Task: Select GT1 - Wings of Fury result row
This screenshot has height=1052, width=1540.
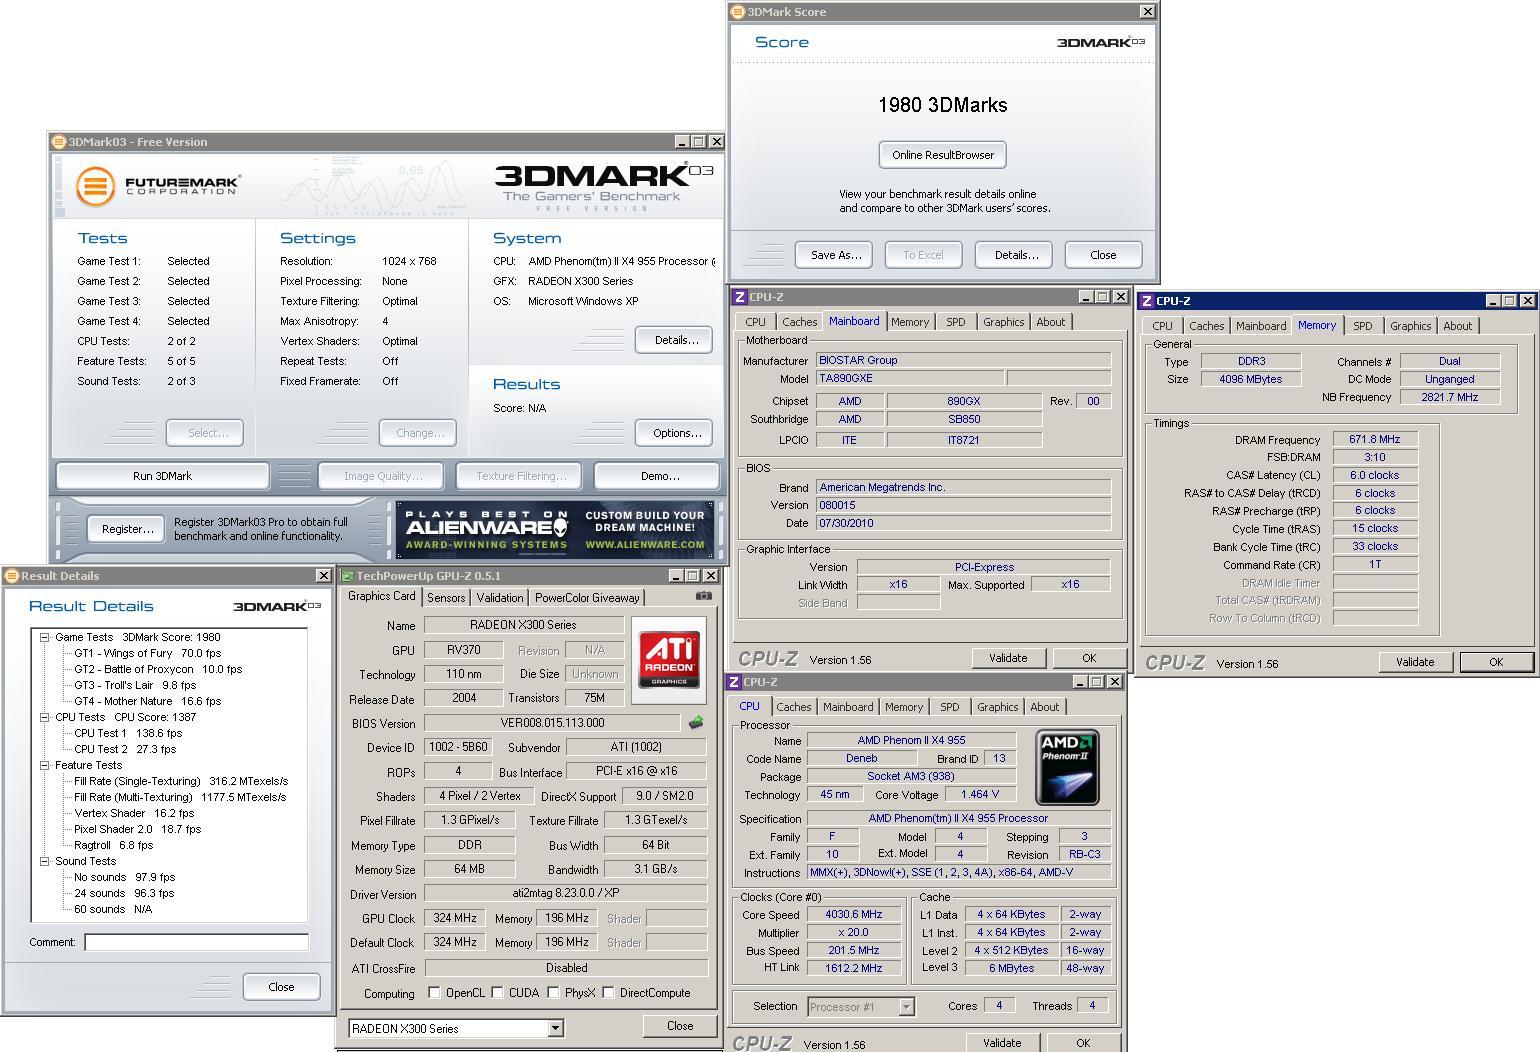Action: click(x=147, y=653)
